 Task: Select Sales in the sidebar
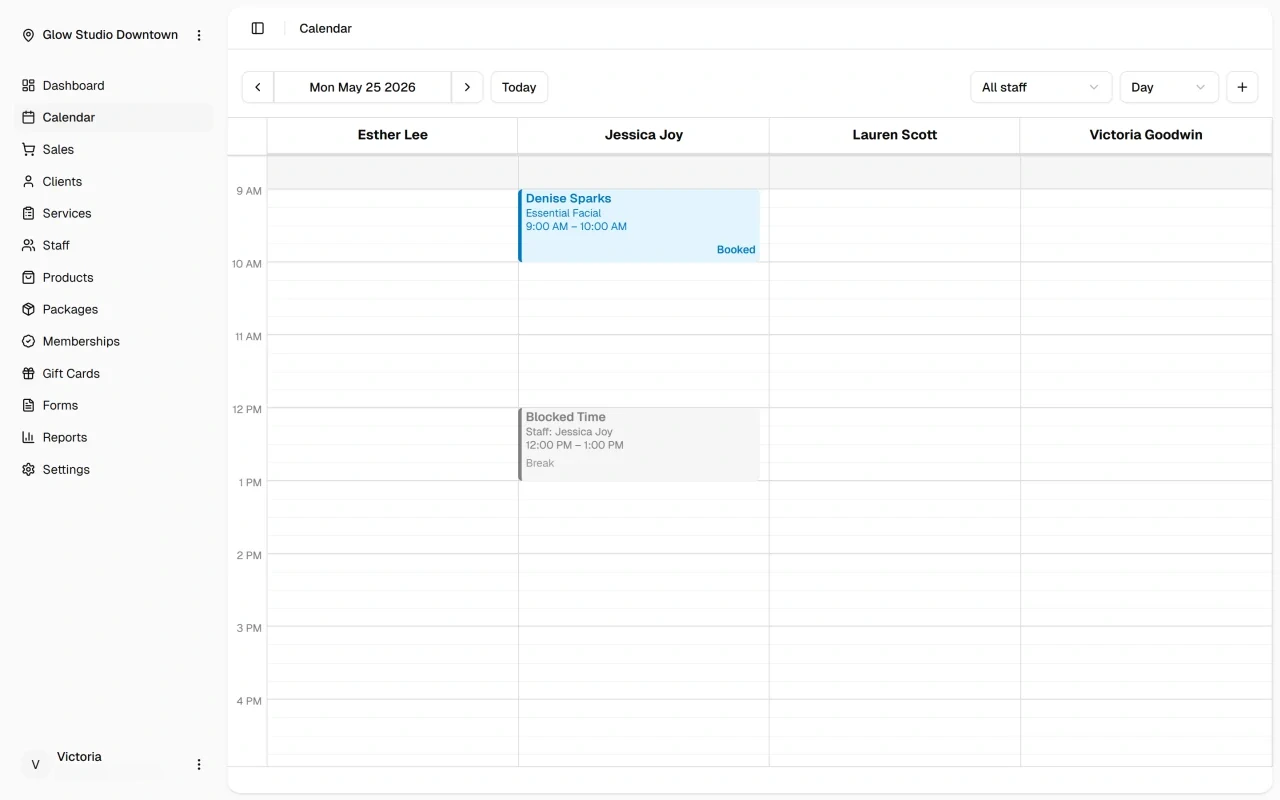[x=116, y=150]
